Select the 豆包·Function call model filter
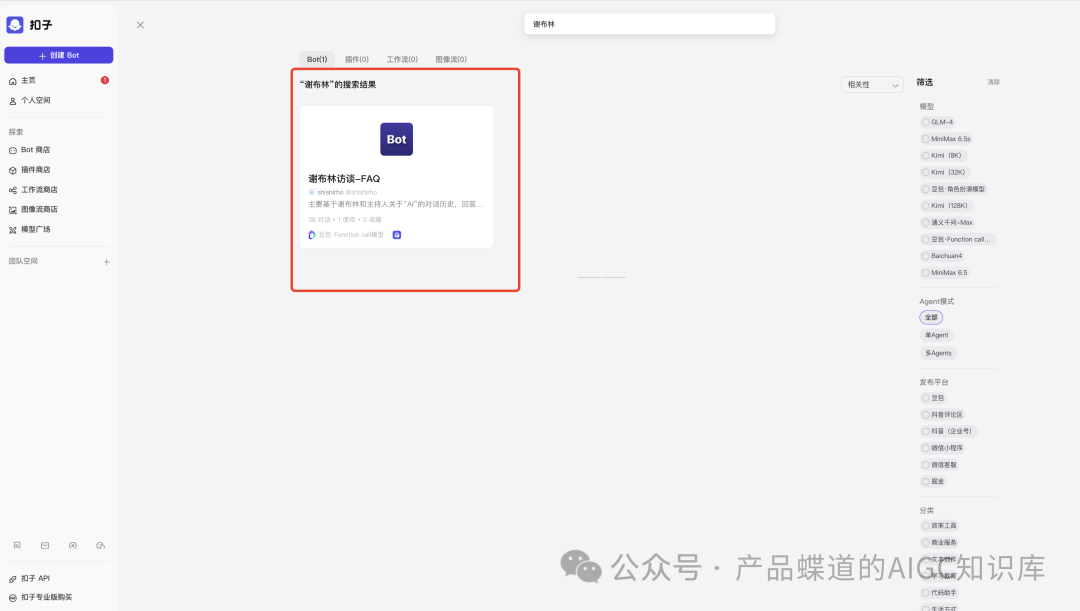Image resolution: width=1080 pixels, height=611 pixels. tap(956, 240)
